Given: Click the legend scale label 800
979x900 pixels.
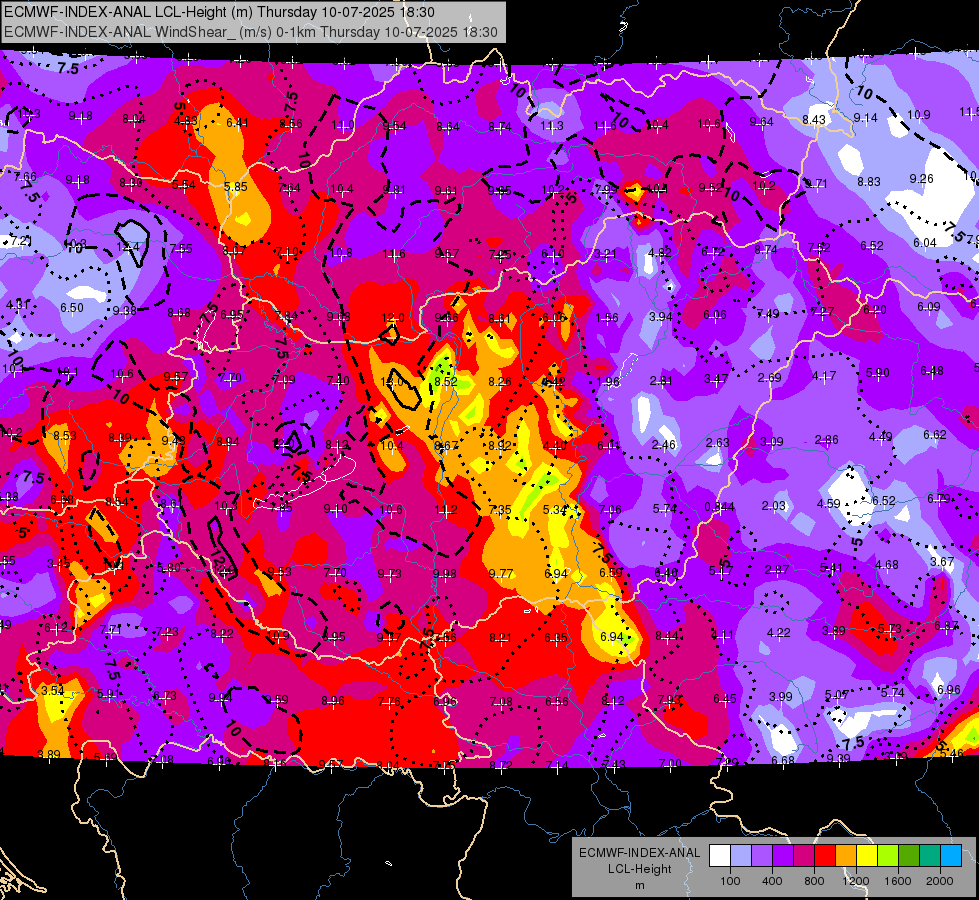Looking at the screenshot, I should click(x=814, y=881).
